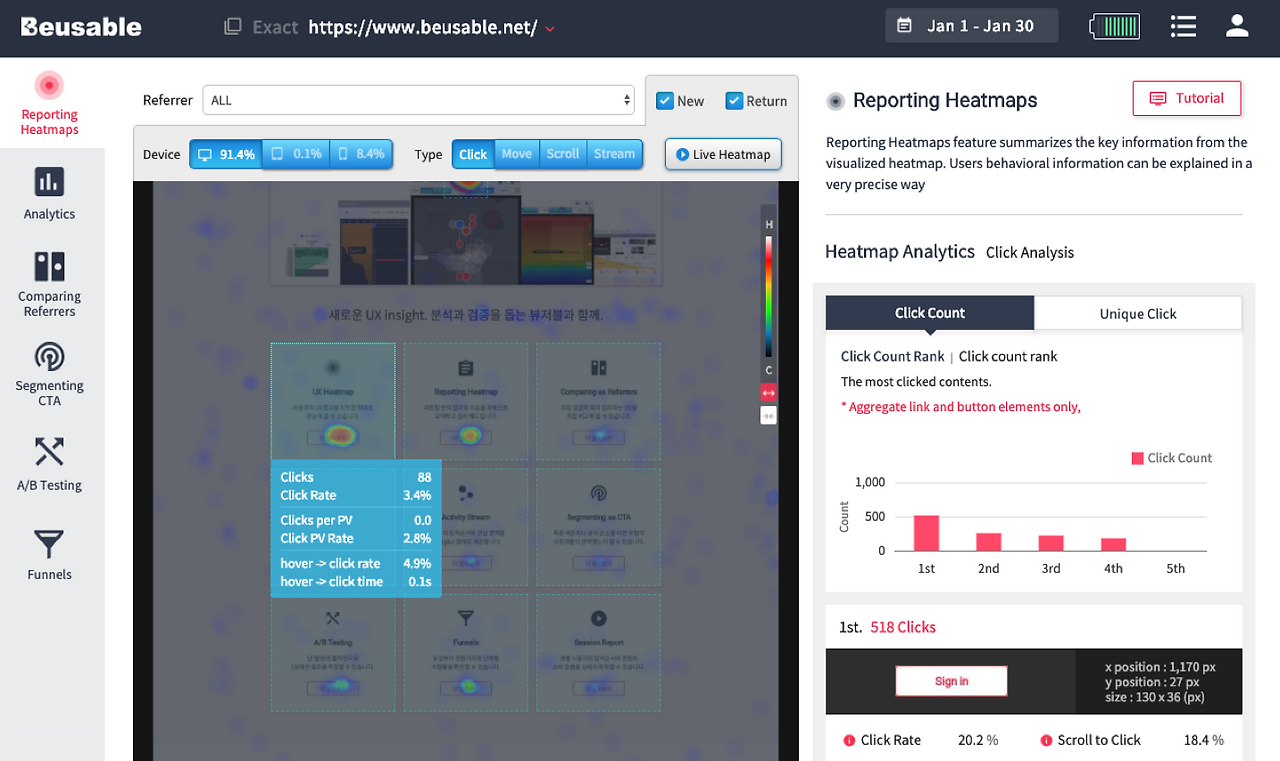Open the user profile icon
The width and height of the screenshot is (1280, 761).
click(x=1237, y=26)
